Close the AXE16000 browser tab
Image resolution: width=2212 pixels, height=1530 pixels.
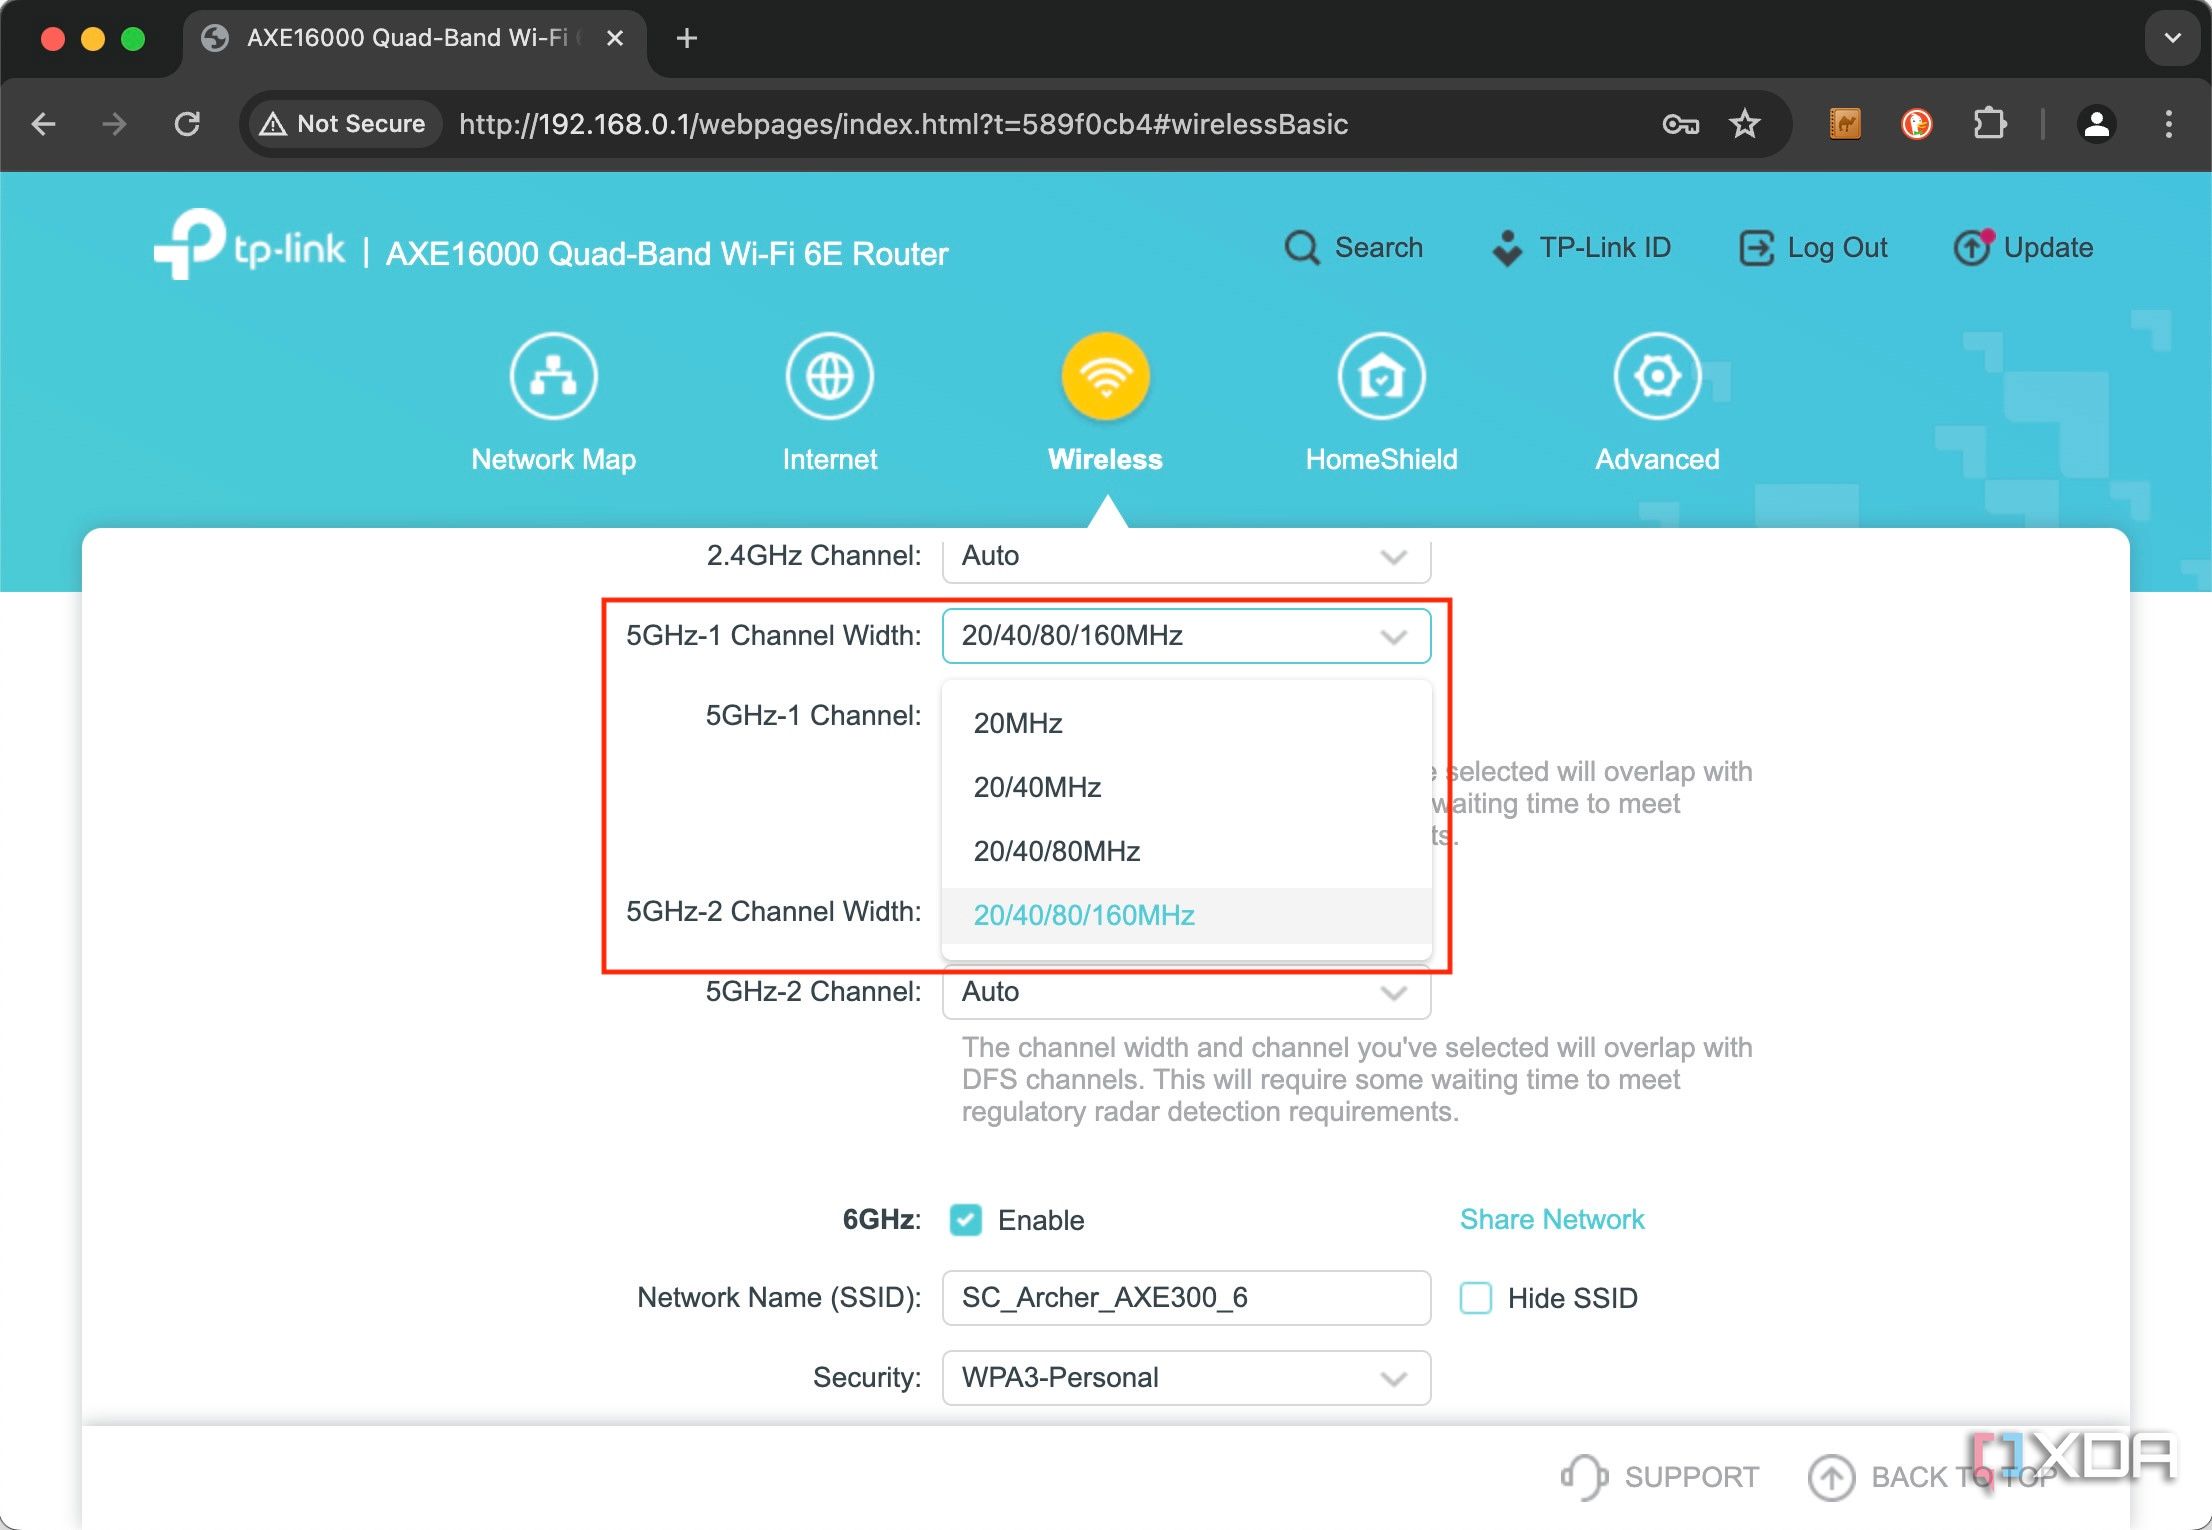[615, 38]
